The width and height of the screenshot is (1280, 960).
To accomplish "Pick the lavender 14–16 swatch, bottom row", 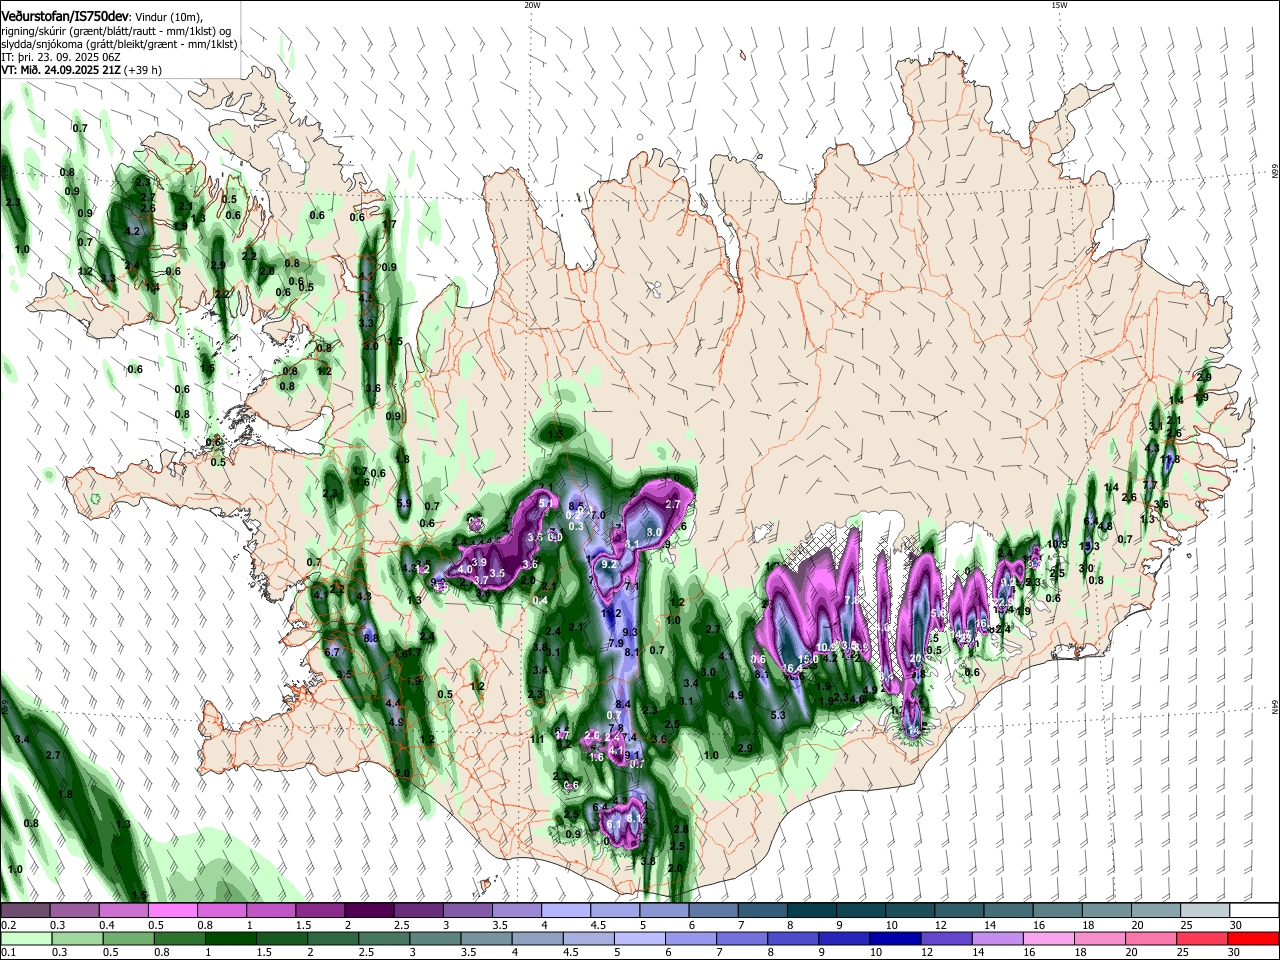I will point(1000,939).
